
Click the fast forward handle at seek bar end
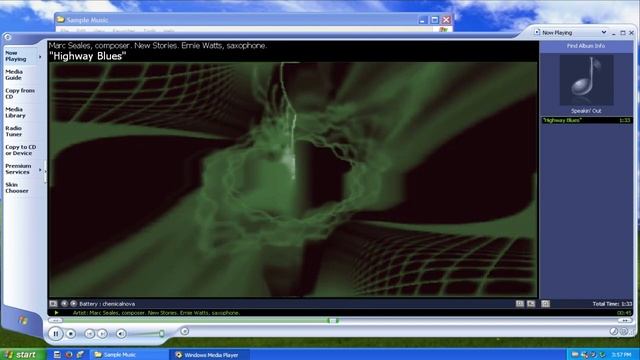[x=625, y=321]
